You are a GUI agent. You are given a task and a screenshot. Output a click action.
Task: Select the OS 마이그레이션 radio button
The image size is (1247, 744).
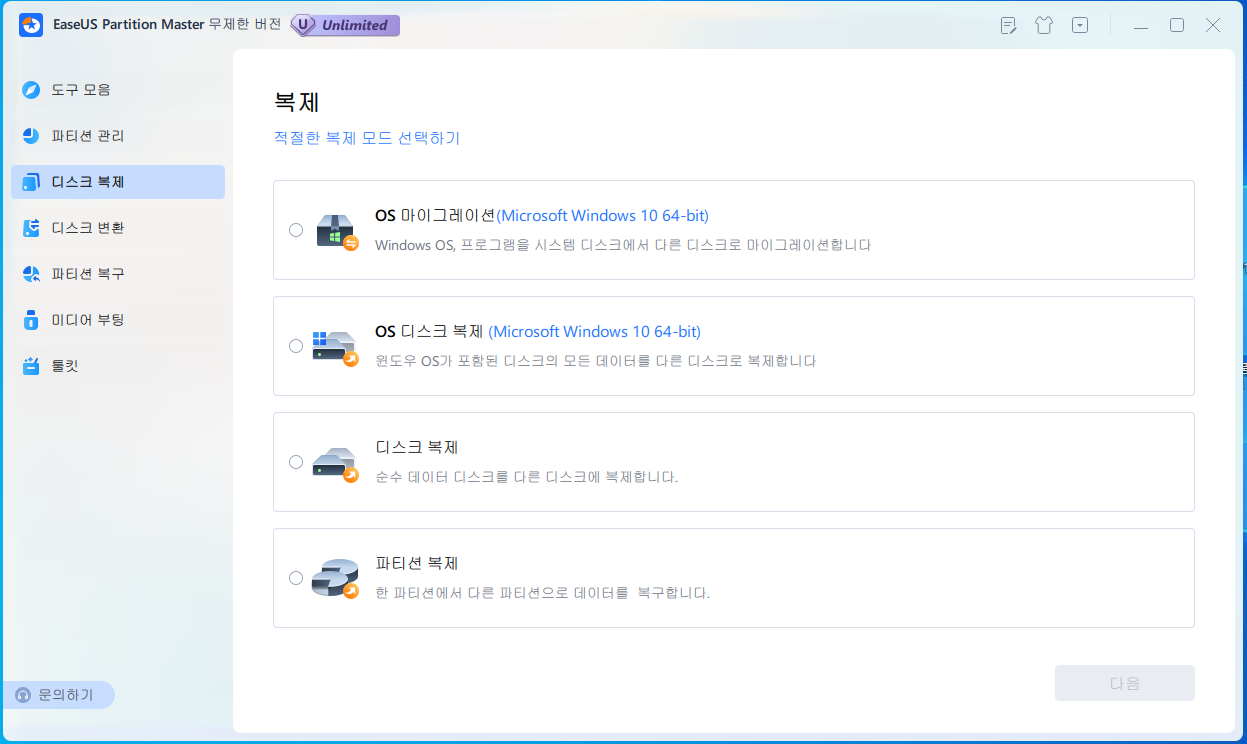tap(296, 230)
